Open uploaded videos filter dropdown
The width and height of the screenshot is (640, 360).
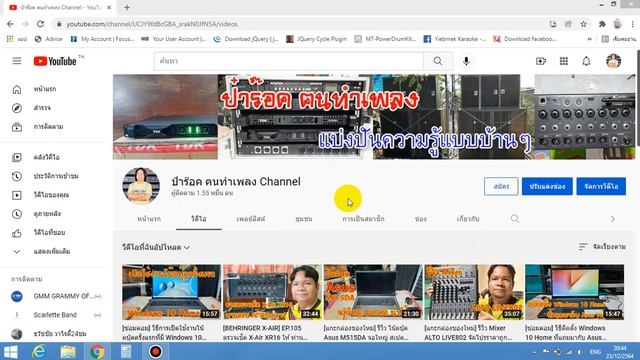[156, 247]
